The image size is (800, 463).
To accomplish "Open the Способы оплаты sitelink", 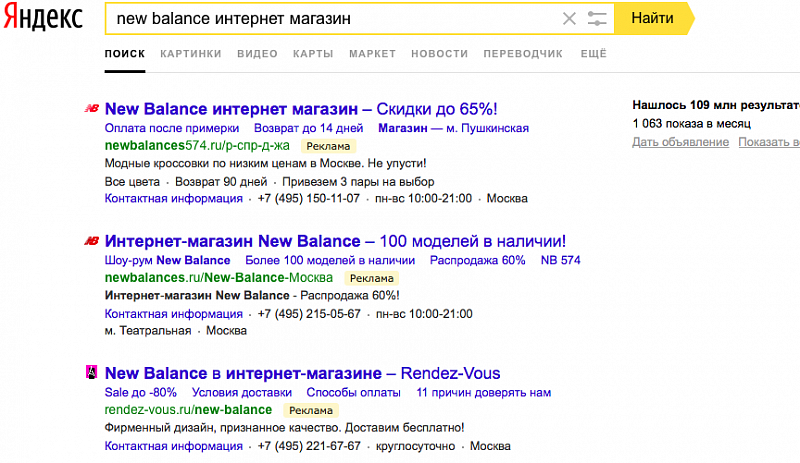I will pyautogui.click(x=354, y=393).
